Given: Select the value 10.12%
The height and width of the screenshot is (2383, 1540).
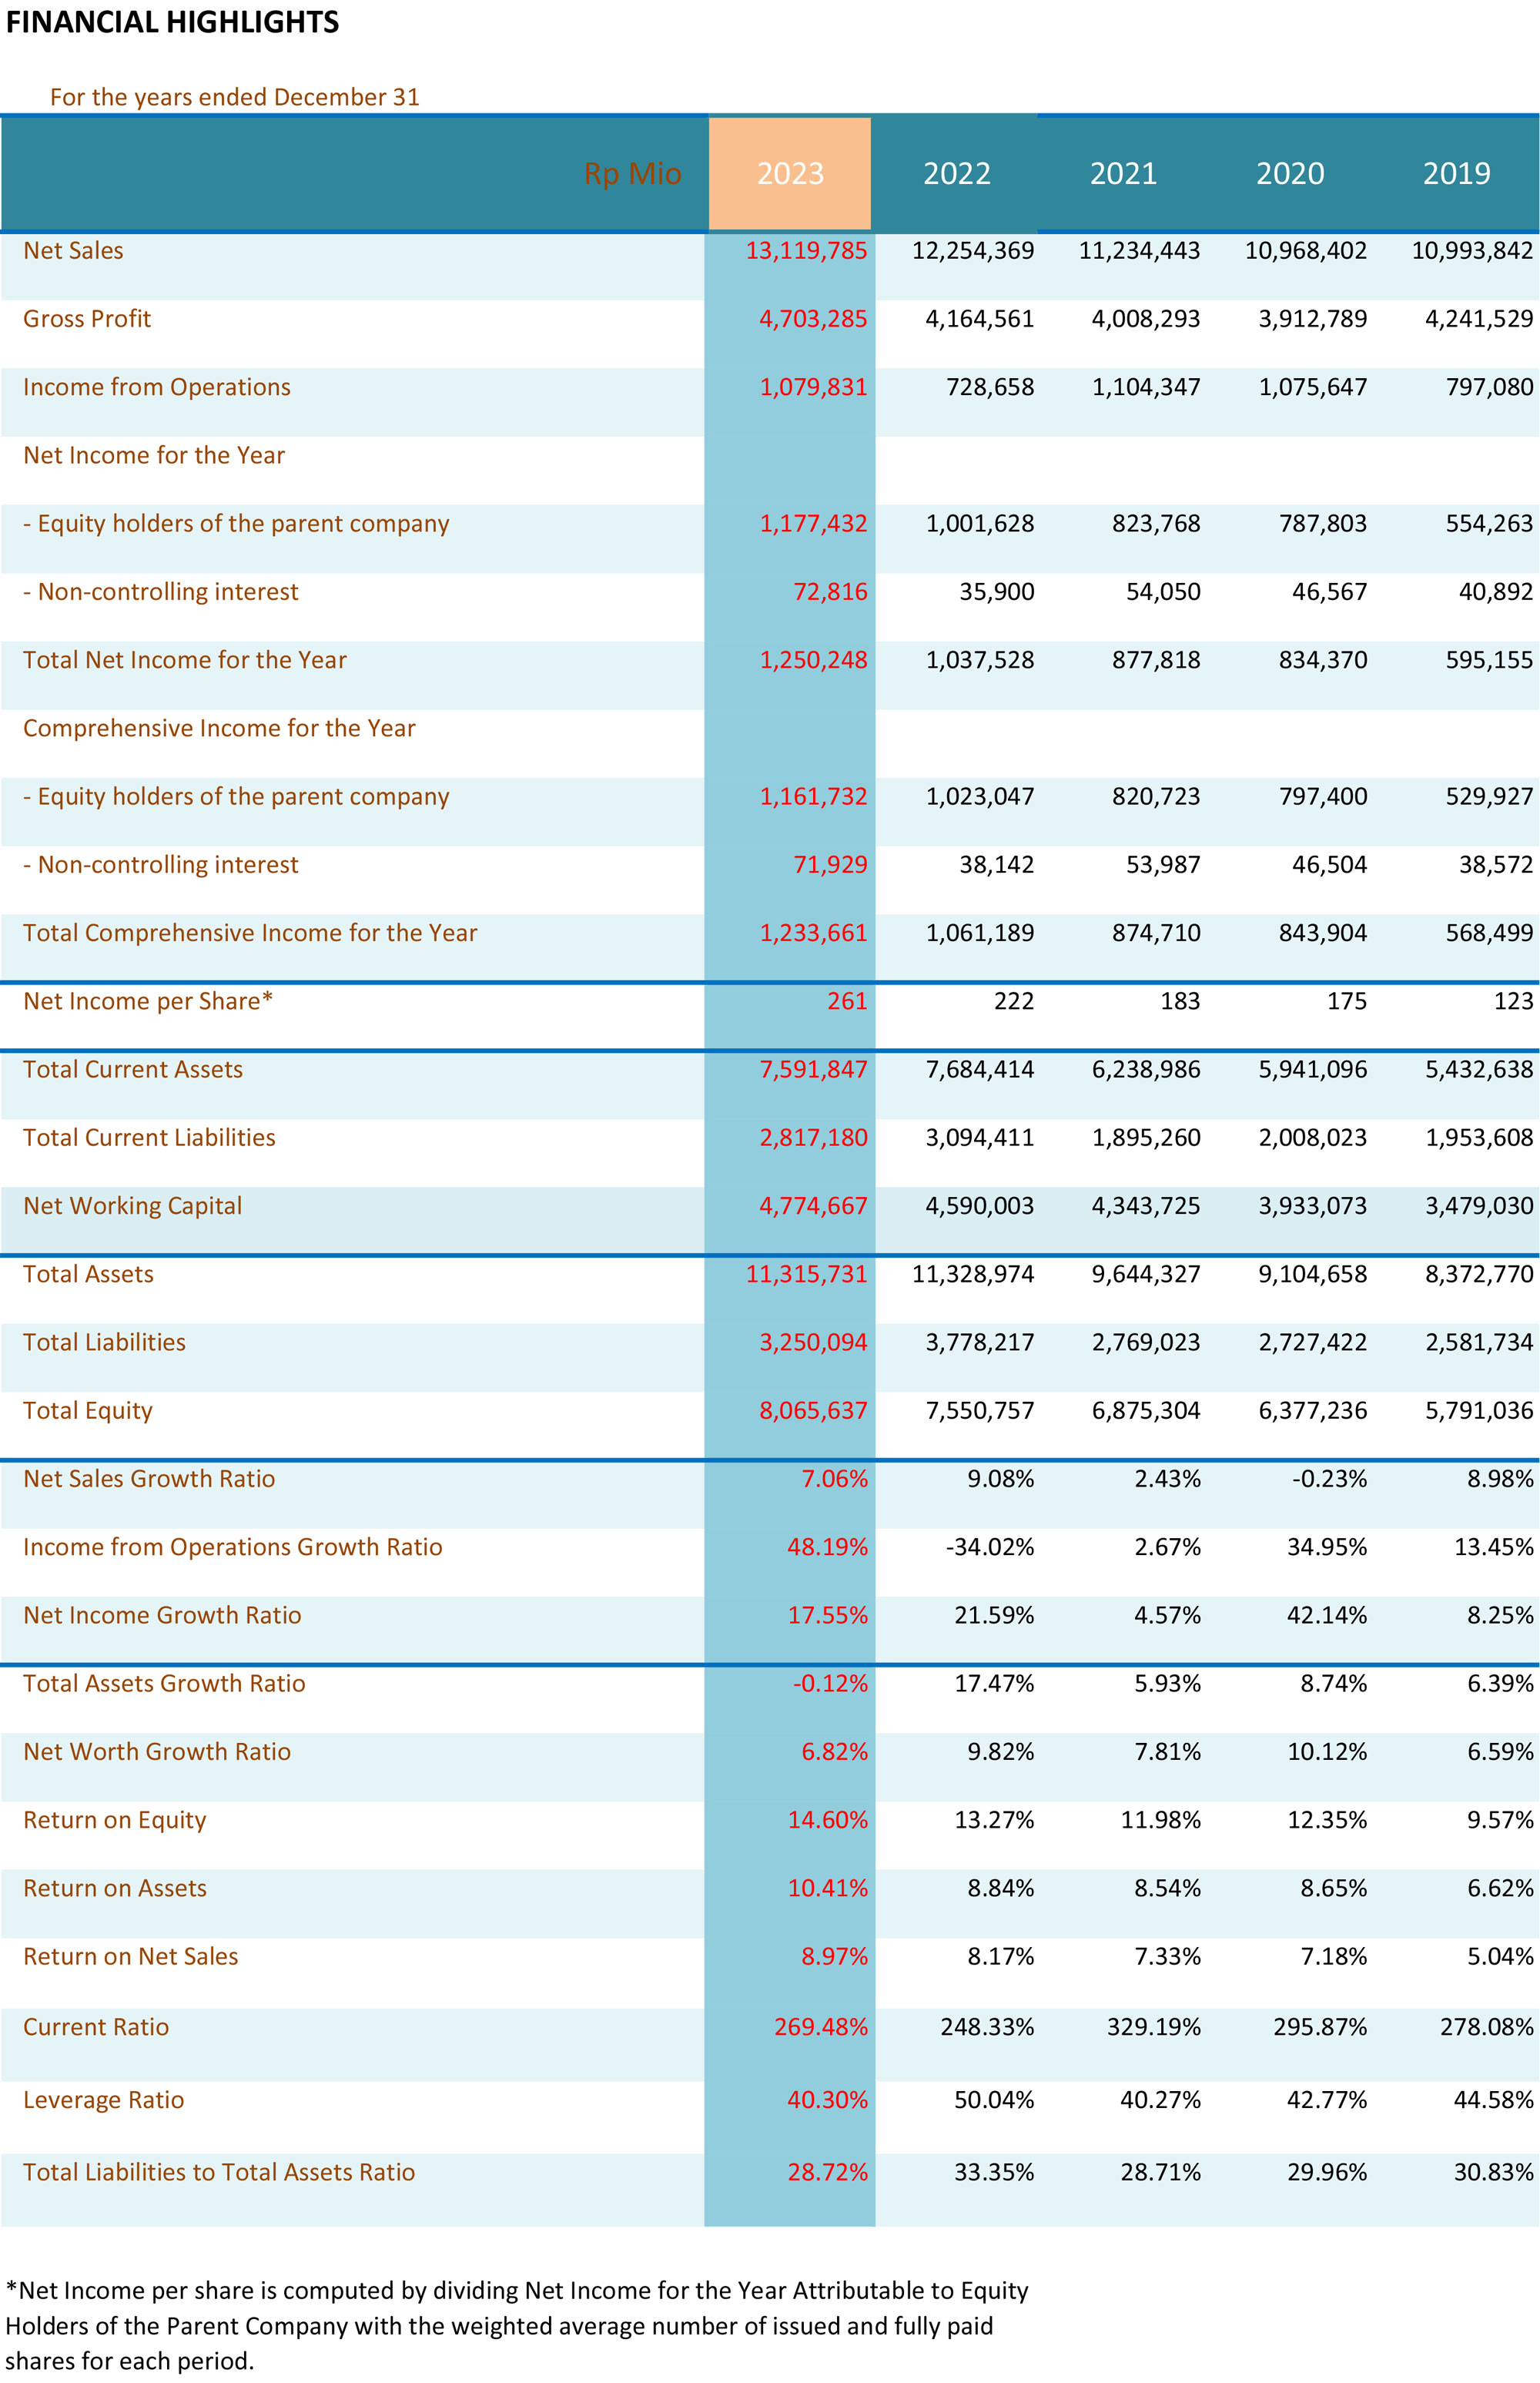Looking at the screenshot, I should pos(1327,1752).
